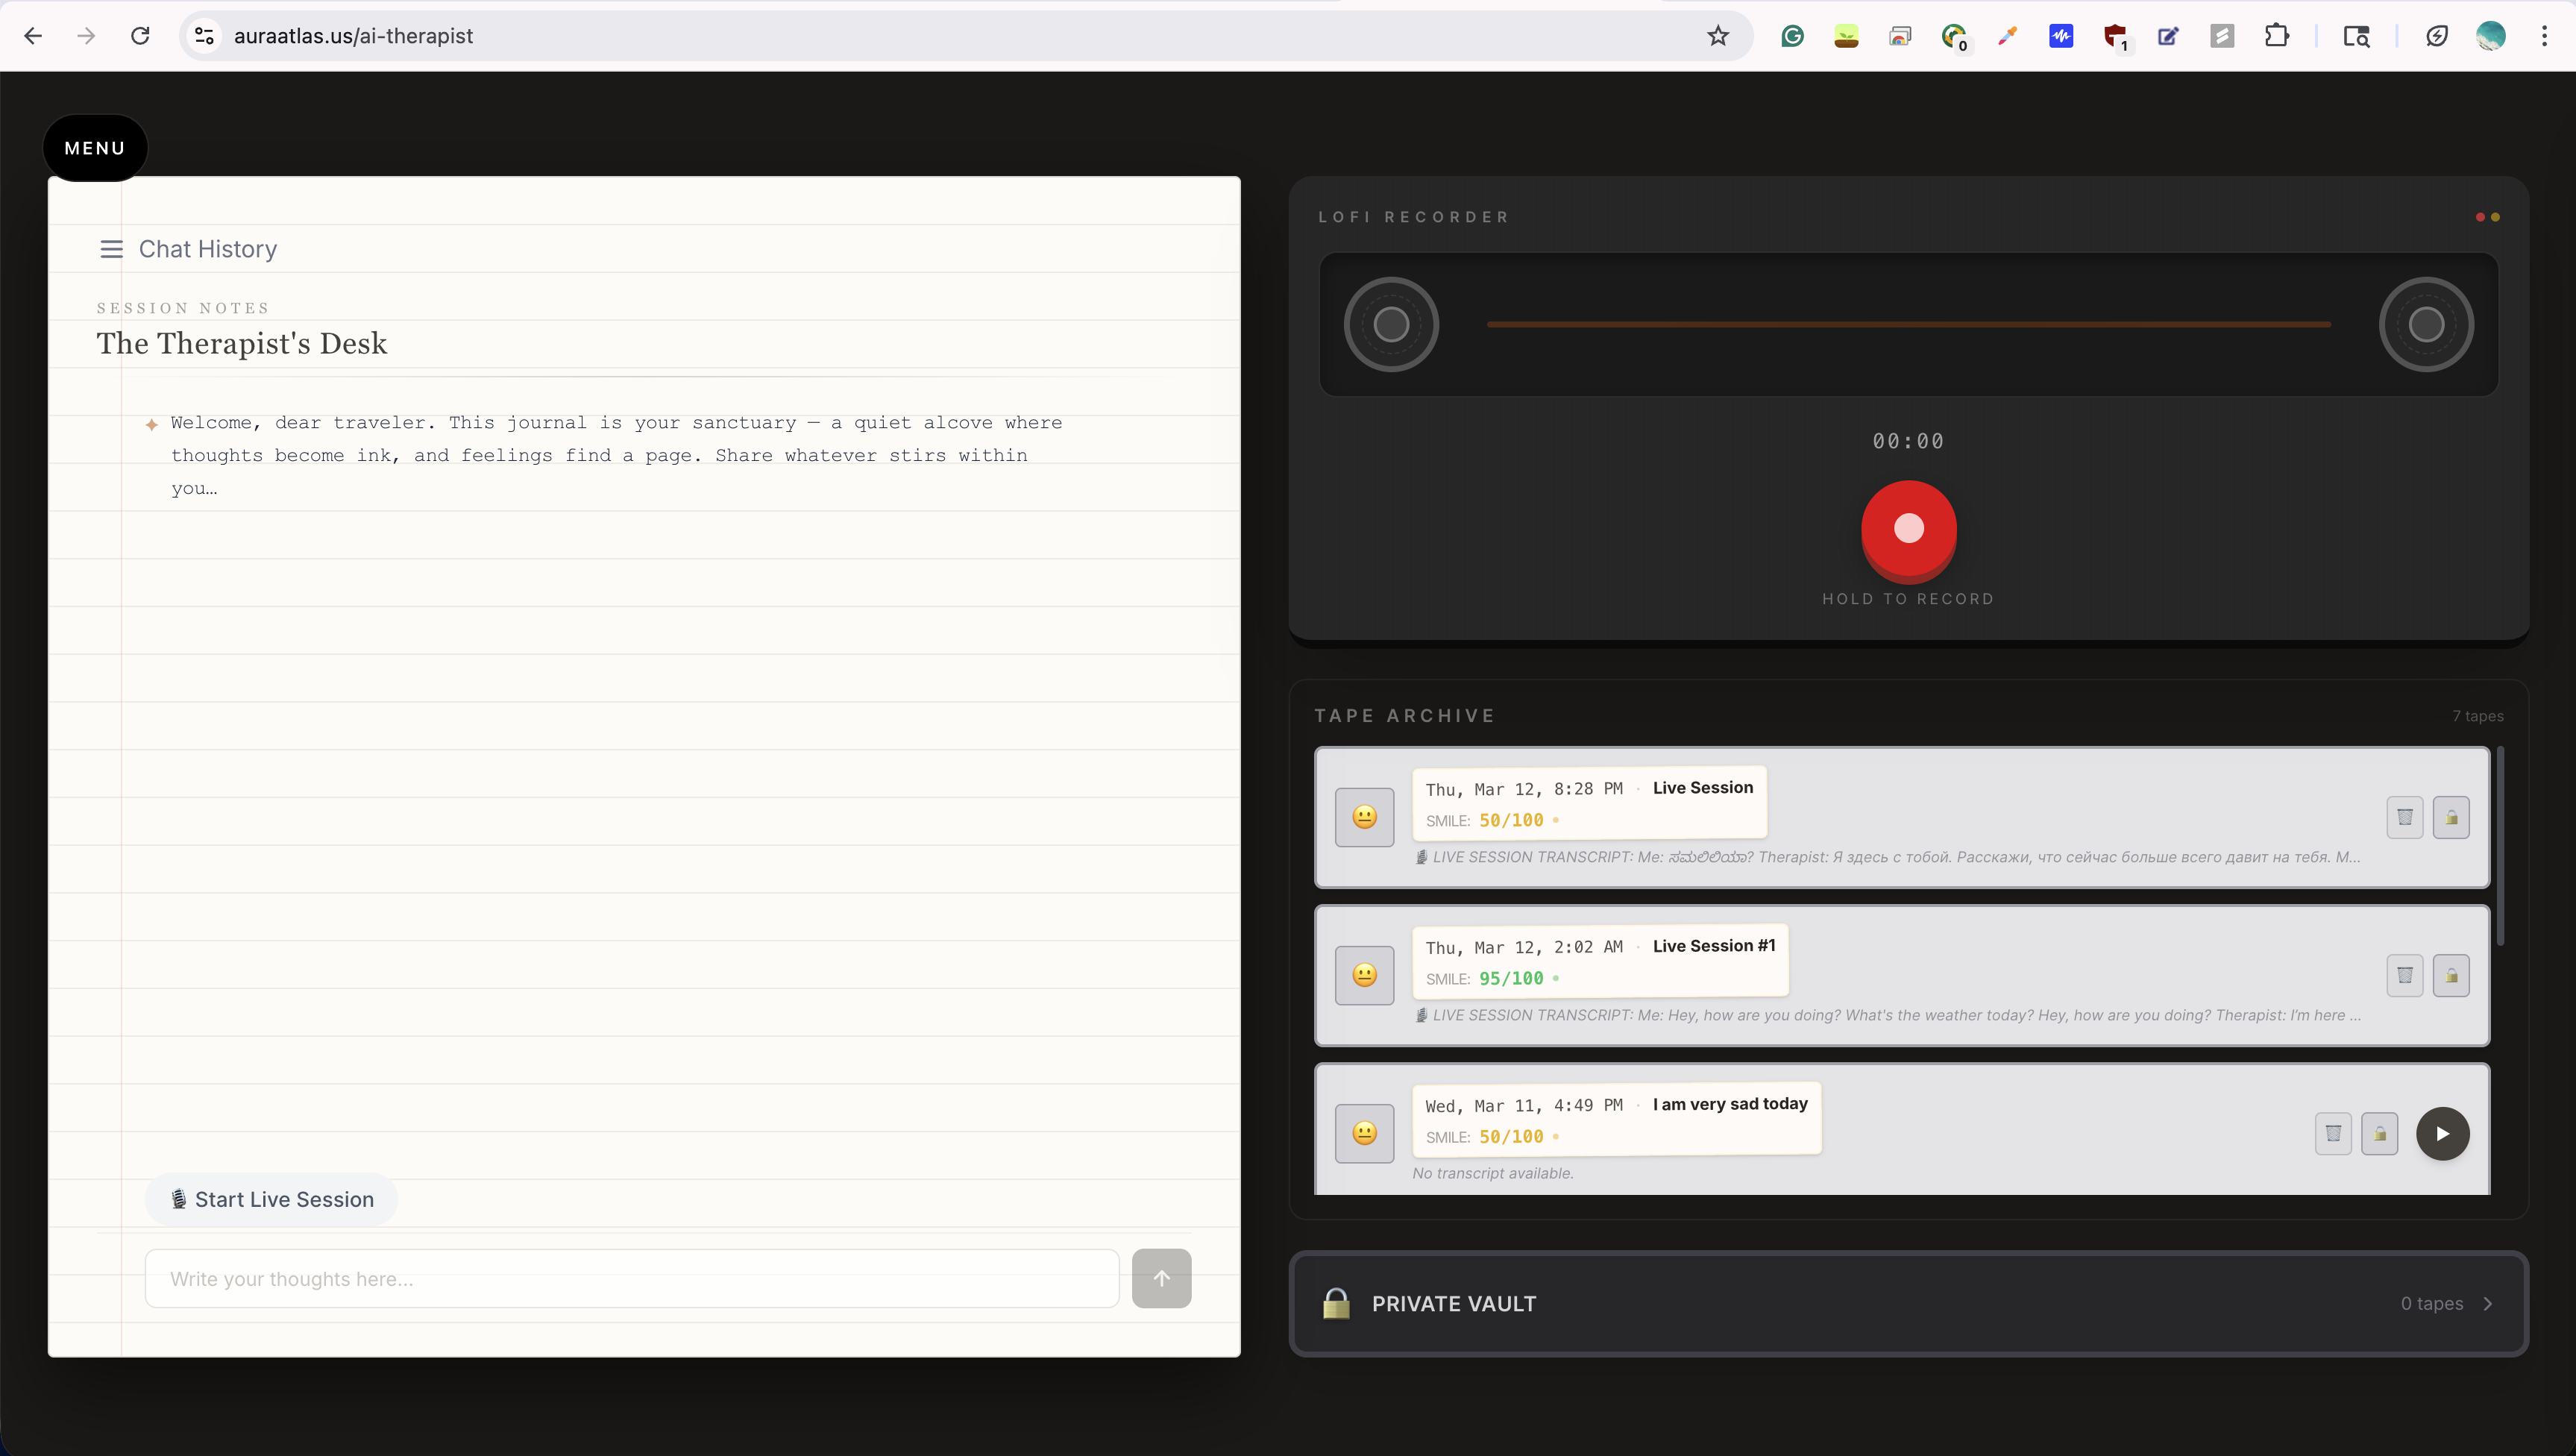2576x1456 pixels.
Task: Delete the Live Session #1 tape
Action: click(x=2404, y=975)
